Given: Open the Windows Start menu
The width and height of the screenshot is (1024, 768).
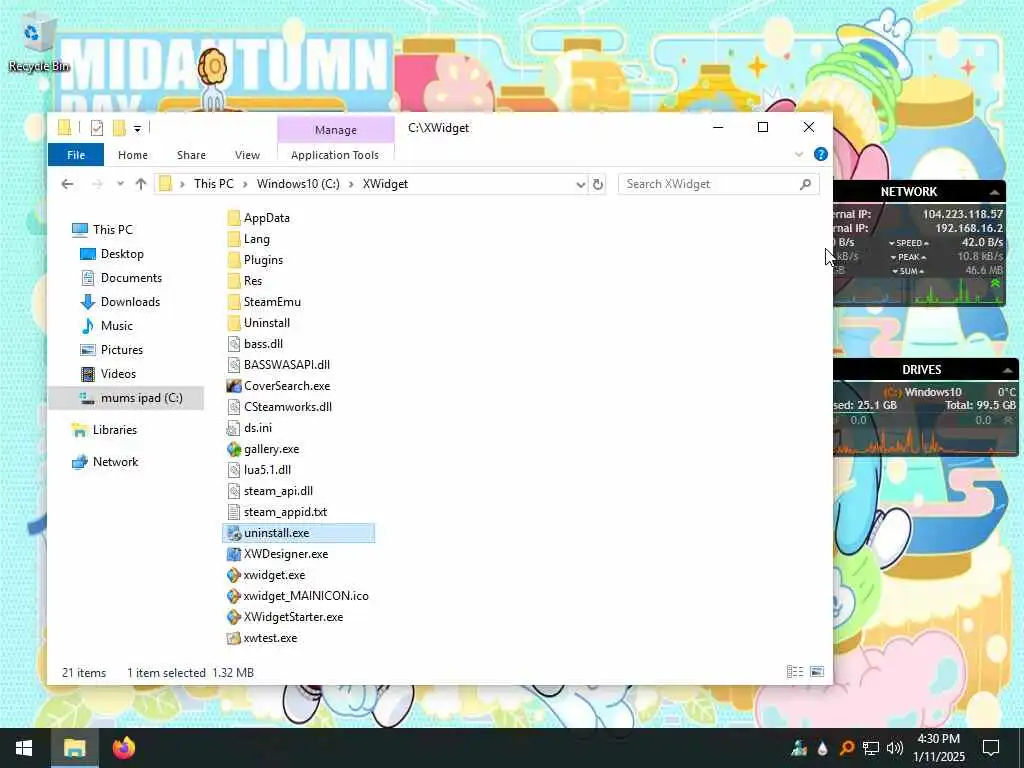Looking at the screenshot, I should pyautogui.click(x=24, y=748).
